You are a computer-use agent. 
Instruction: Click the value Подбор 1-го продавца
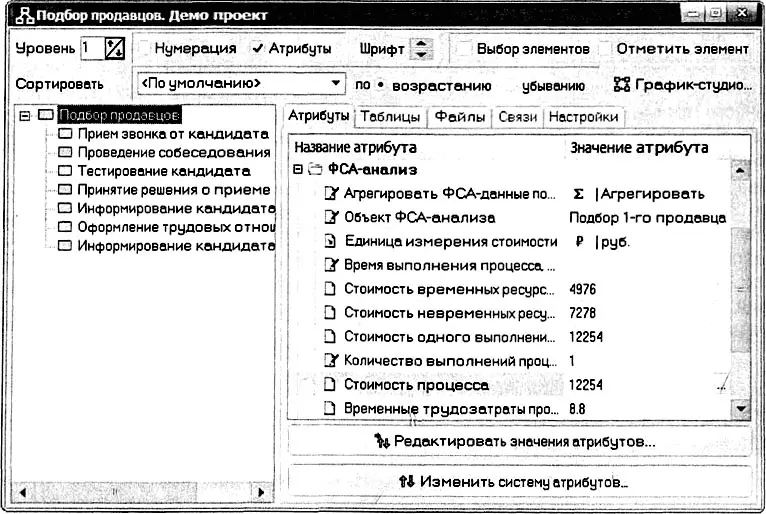648,217
